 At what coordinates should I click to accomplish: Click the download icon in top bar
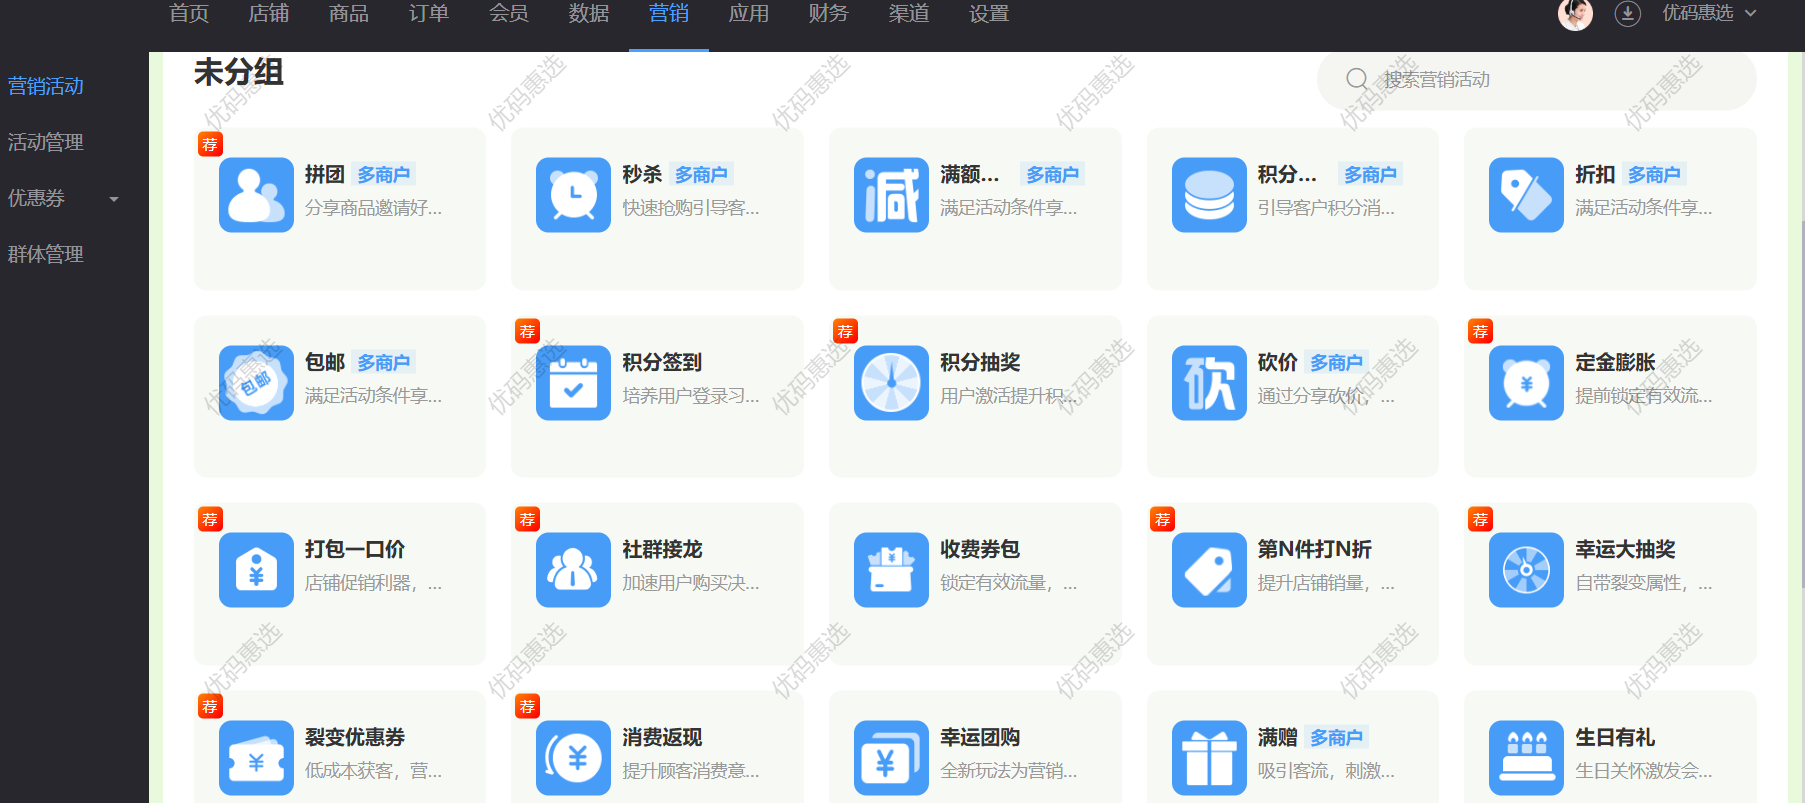pyautogui.click(x=1628, y=14)
